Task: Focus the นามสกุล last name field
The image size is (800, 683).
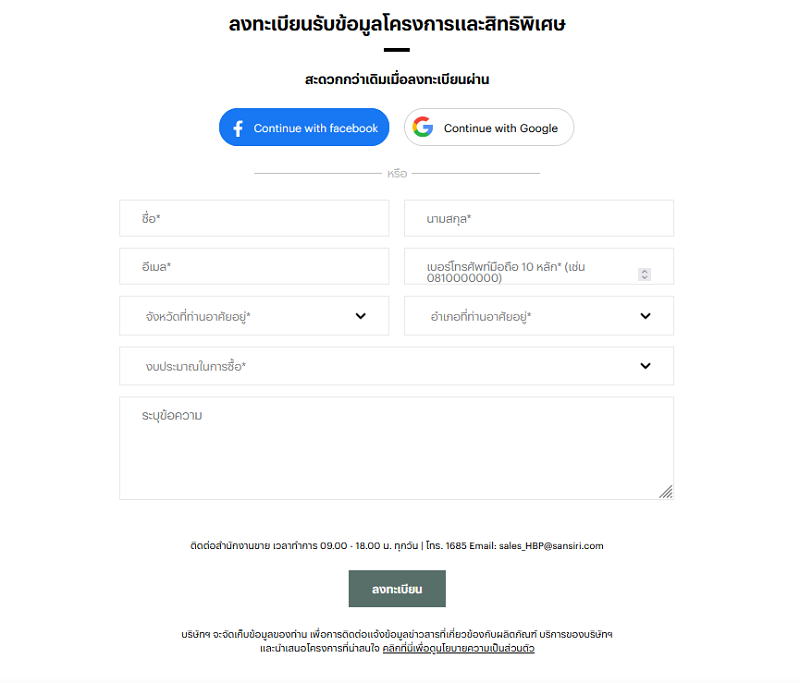Action: [538, 218]
